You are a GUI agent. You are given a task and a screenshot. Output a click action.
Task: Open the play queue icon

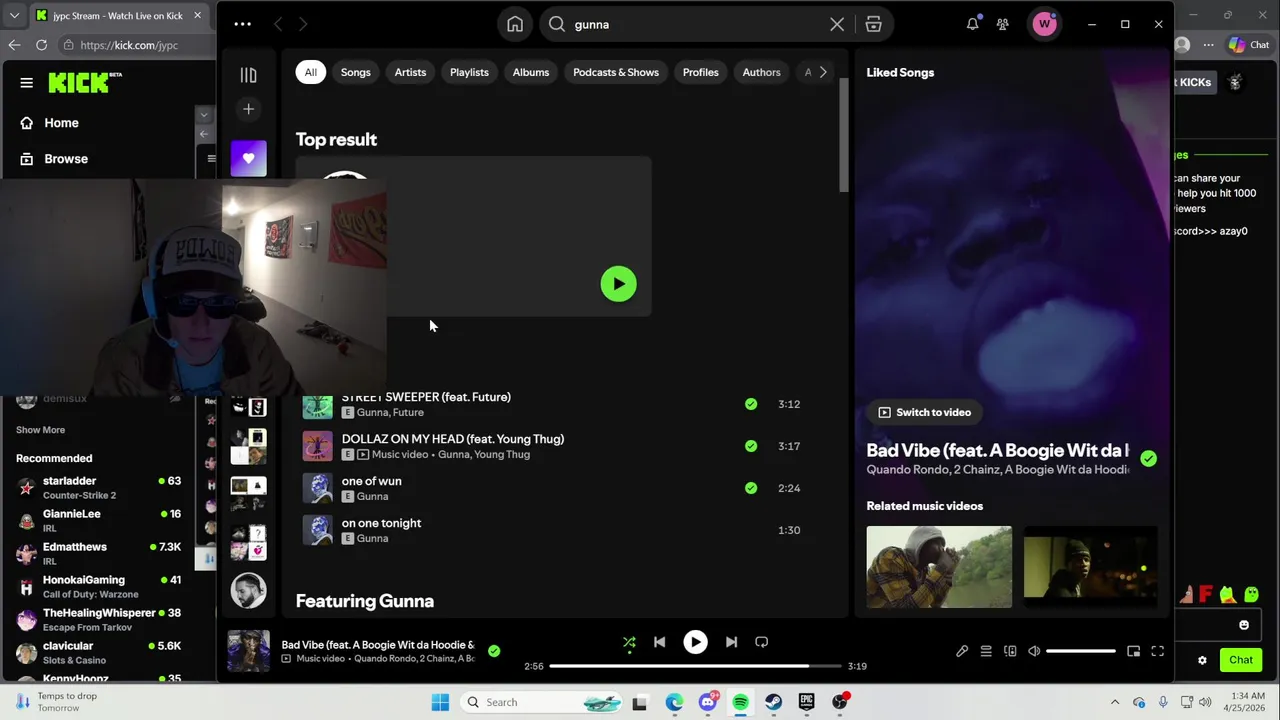(986, 651)
